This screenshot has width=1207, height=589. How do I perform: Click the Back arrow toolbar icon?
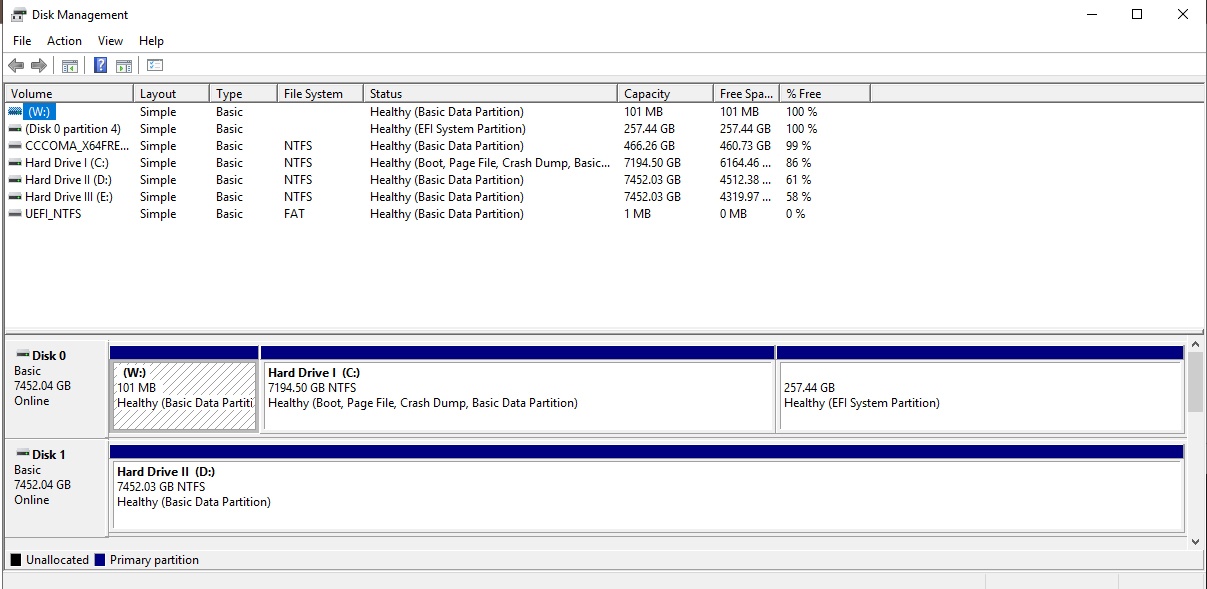pyautogui.click(x=16, y=66)
